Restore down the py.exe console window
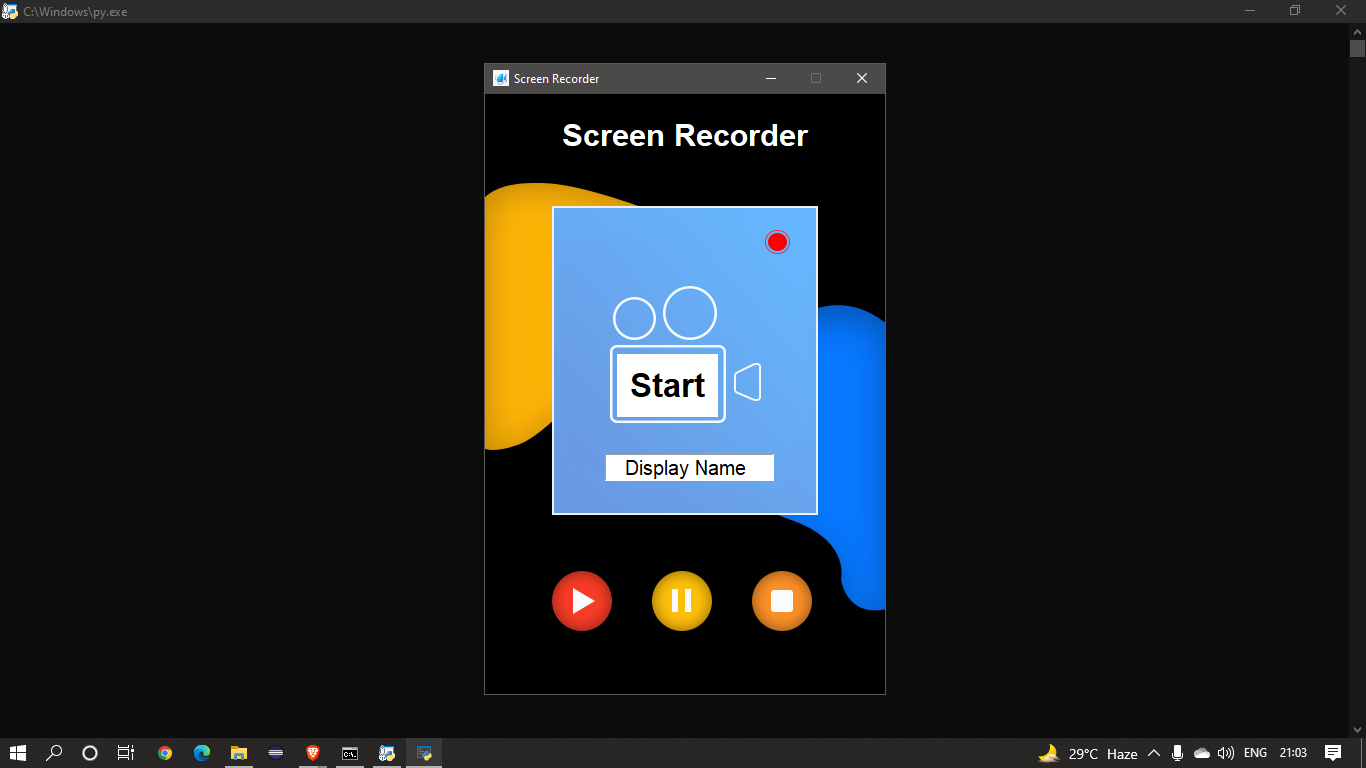The width and height of the screenshot is (1366, 768). coord(1295,11)
